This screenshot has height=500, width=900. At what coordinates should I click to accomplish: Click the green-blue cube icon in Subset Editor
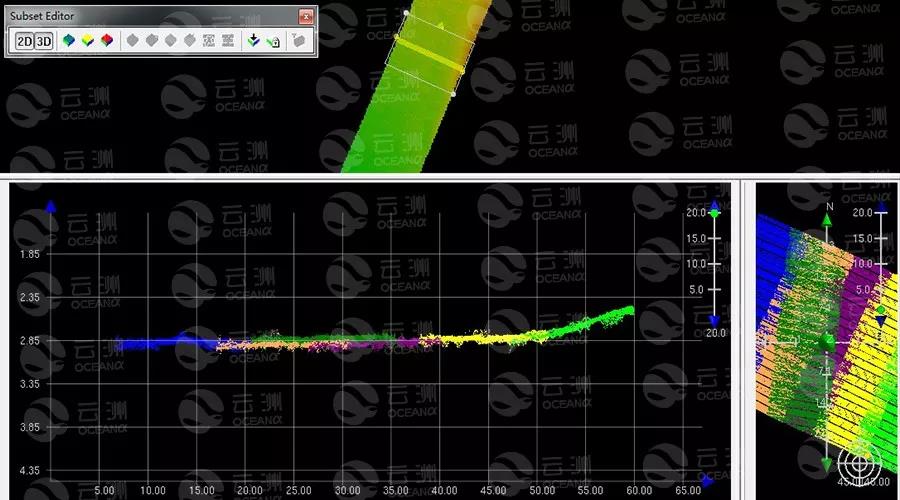(68, 40)
